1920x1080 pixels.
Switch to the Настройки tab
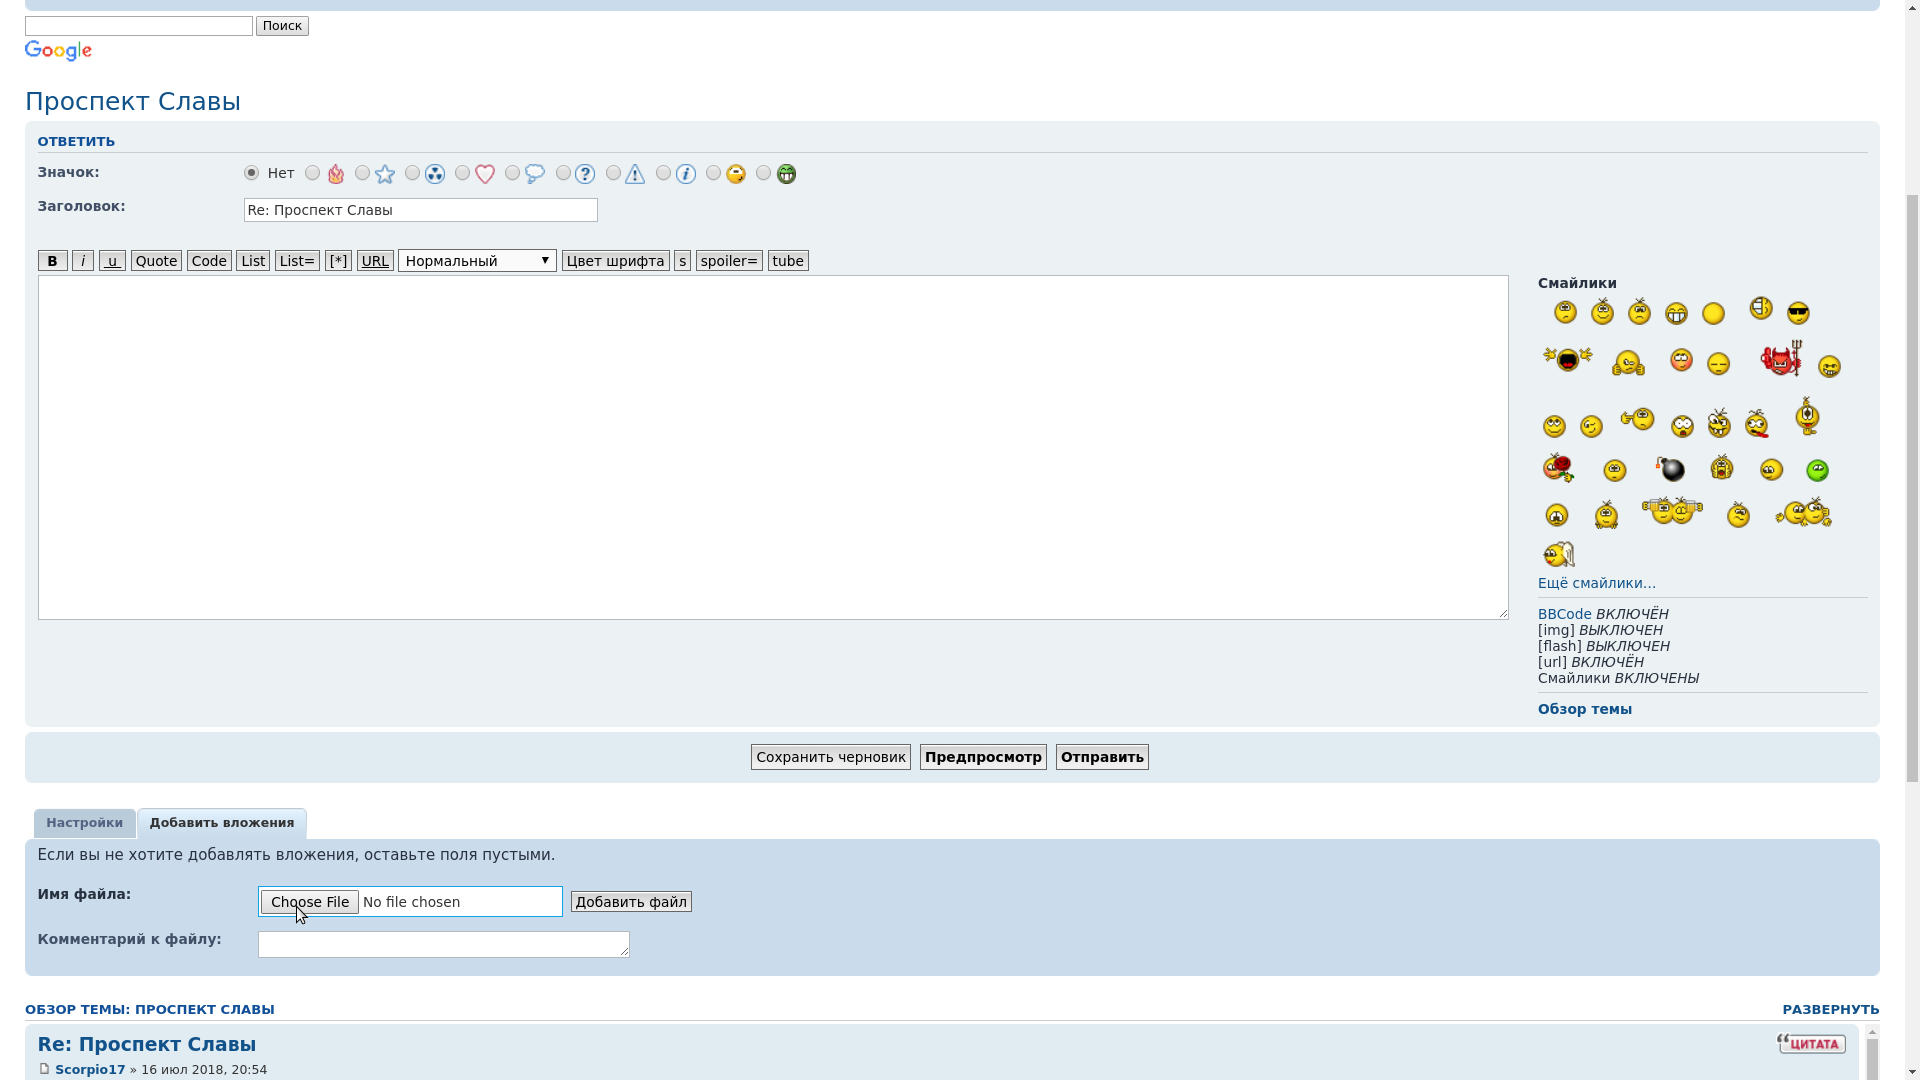click(x=84, y=823)
